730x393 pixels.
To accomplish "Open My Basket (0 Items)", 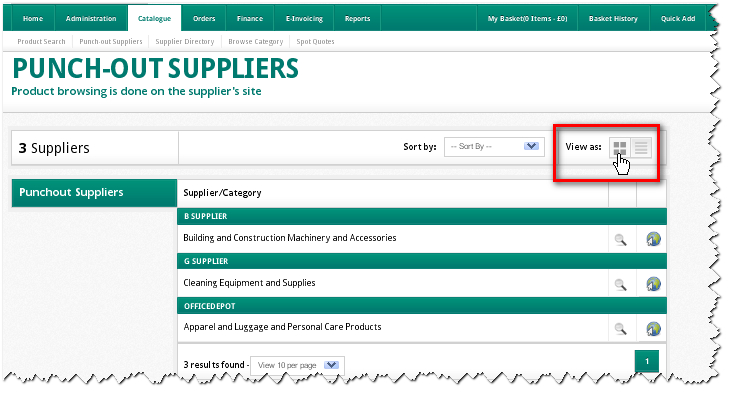I will 527,19.
